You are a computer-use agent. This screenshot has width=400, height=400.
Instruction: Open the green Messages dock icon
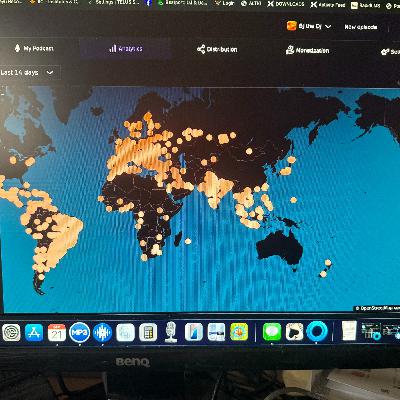tap(272, 332)
